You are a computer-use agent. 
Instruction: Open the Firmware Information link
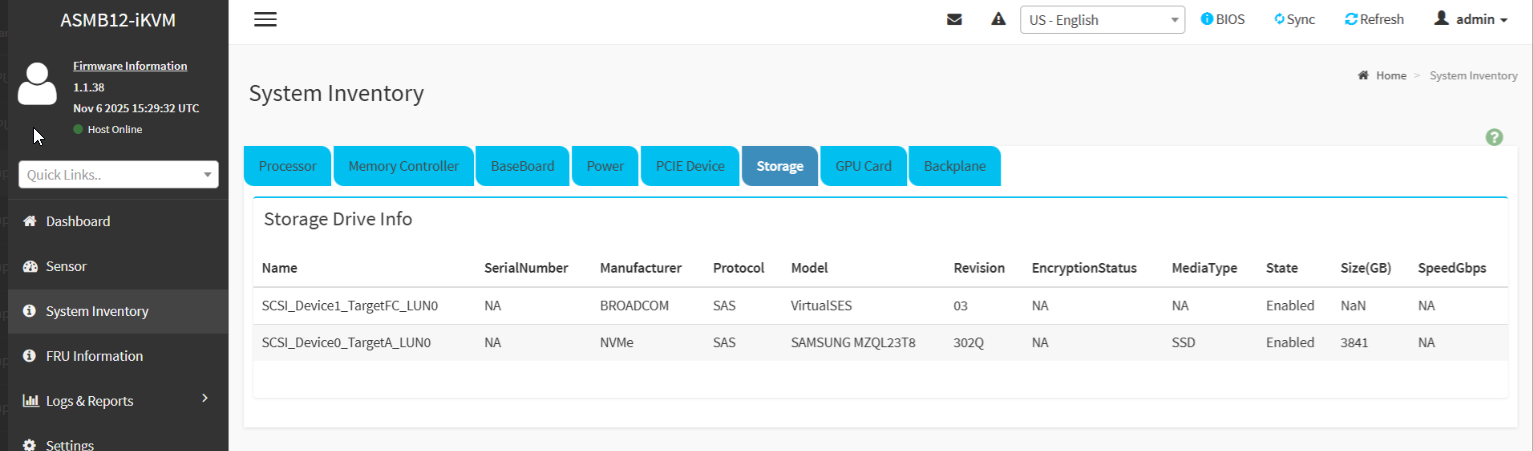130,66
